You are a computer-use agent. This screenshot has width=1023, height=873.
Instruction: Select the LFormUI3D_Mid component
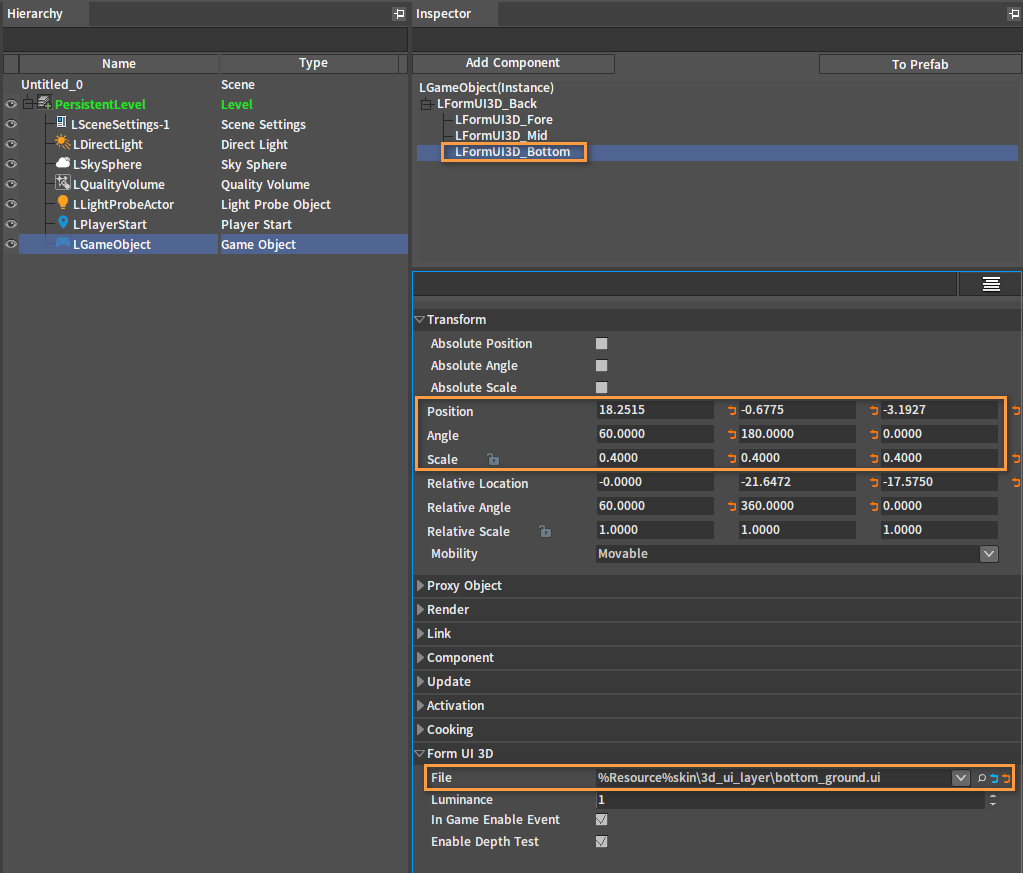pyautogui.click(x=501, y=136)
